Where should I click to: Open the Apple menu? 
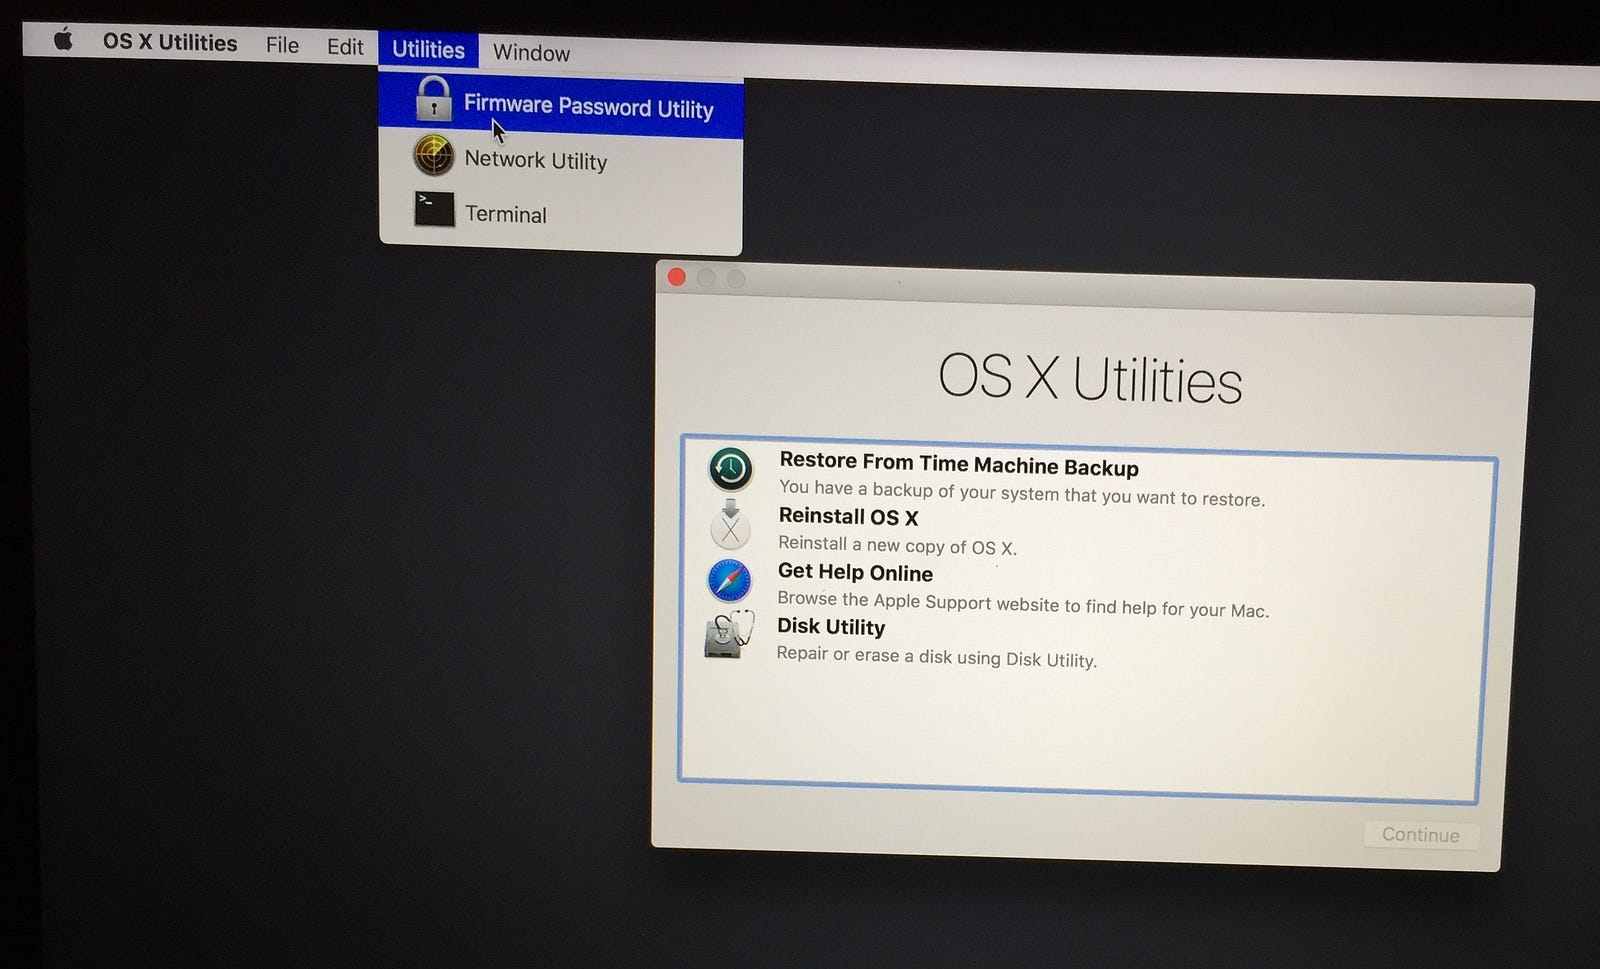[63, 40]
